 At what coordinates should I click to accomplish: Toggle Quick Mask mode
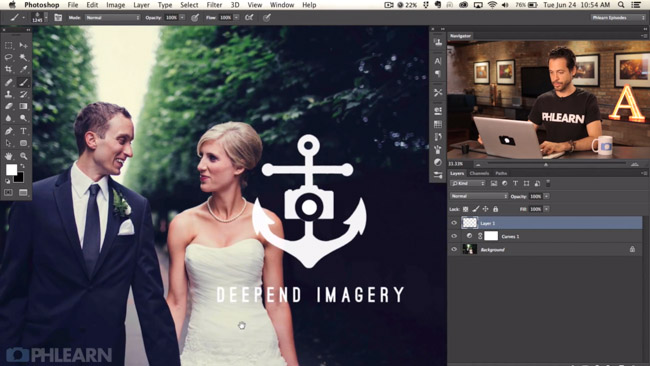pyautogui.click(x=8, y=192)
